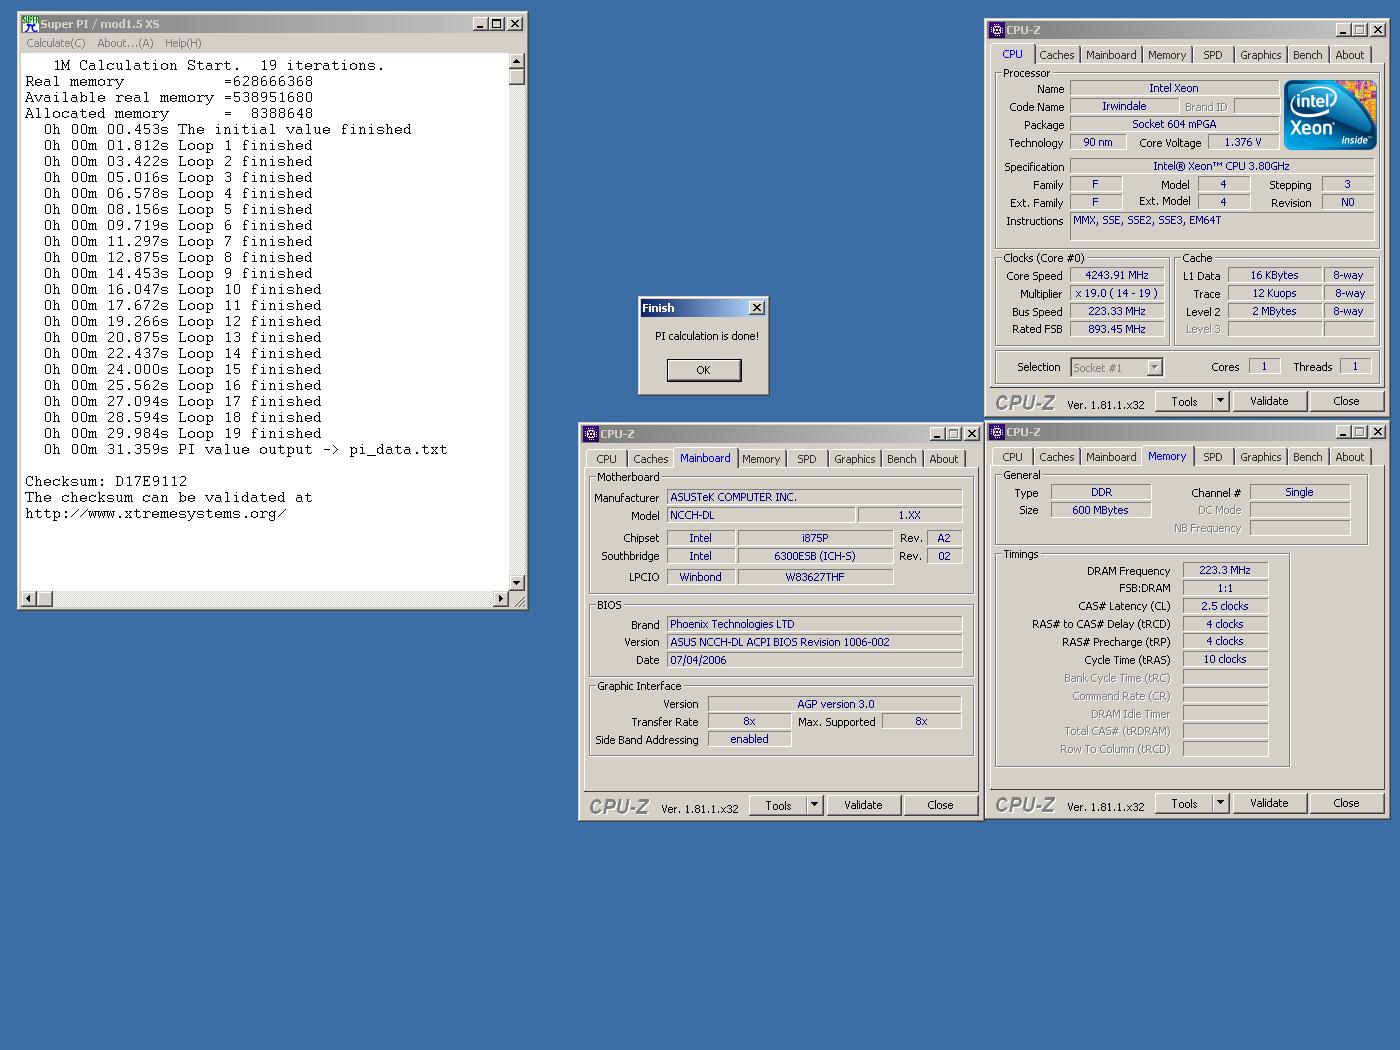Open About tab in Mainboard CPU-Z window
Image resolution: width=1400 pixels, height=1050 pixels.
coord(944,459)
